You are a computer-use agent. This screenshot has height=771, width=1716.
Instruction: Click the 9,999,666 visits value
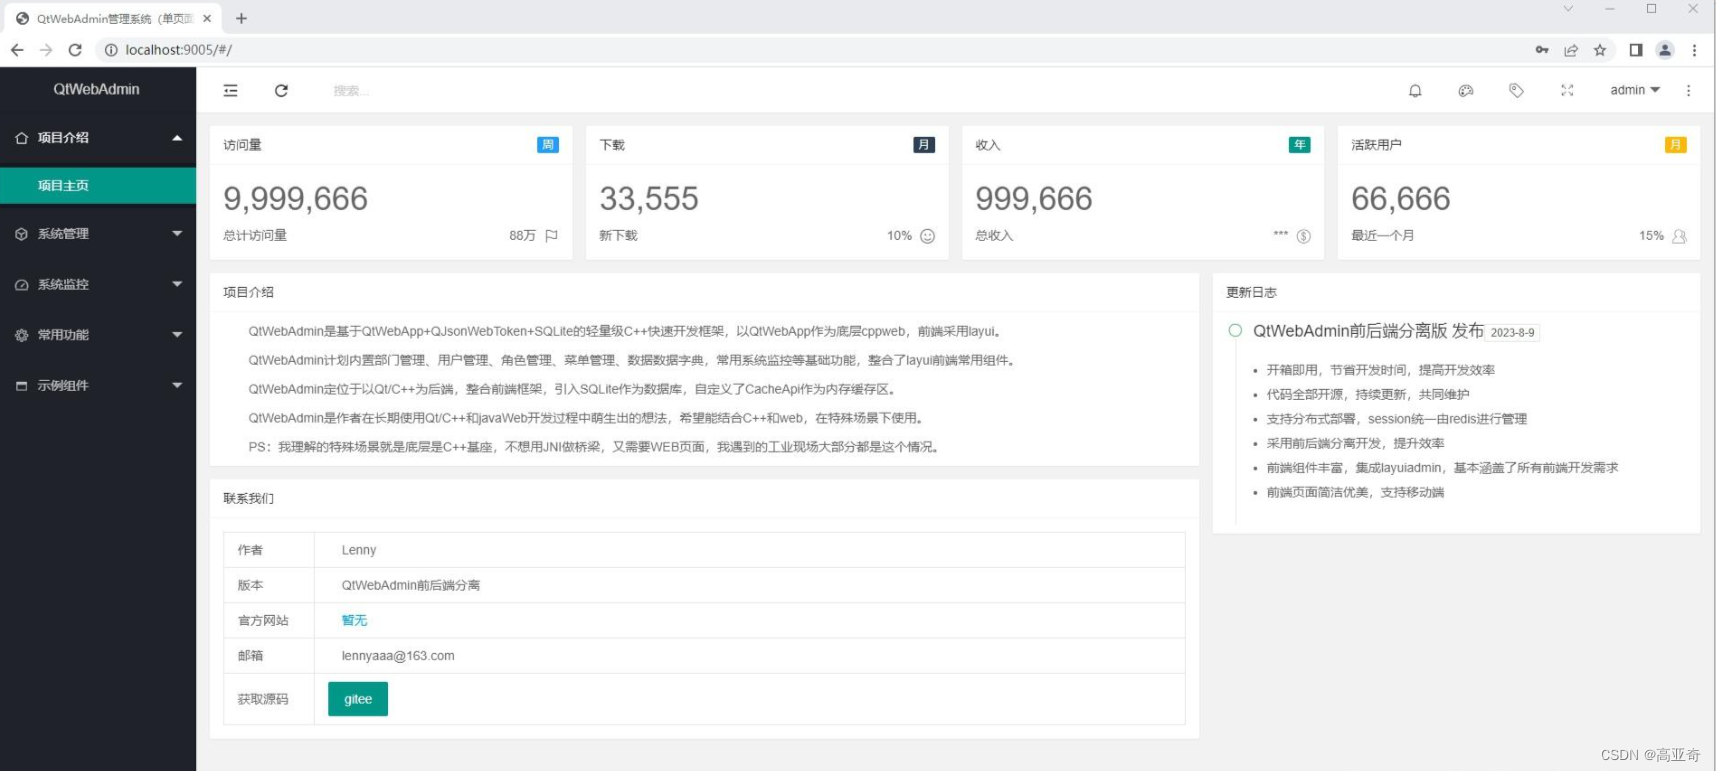tap(296, 199)
